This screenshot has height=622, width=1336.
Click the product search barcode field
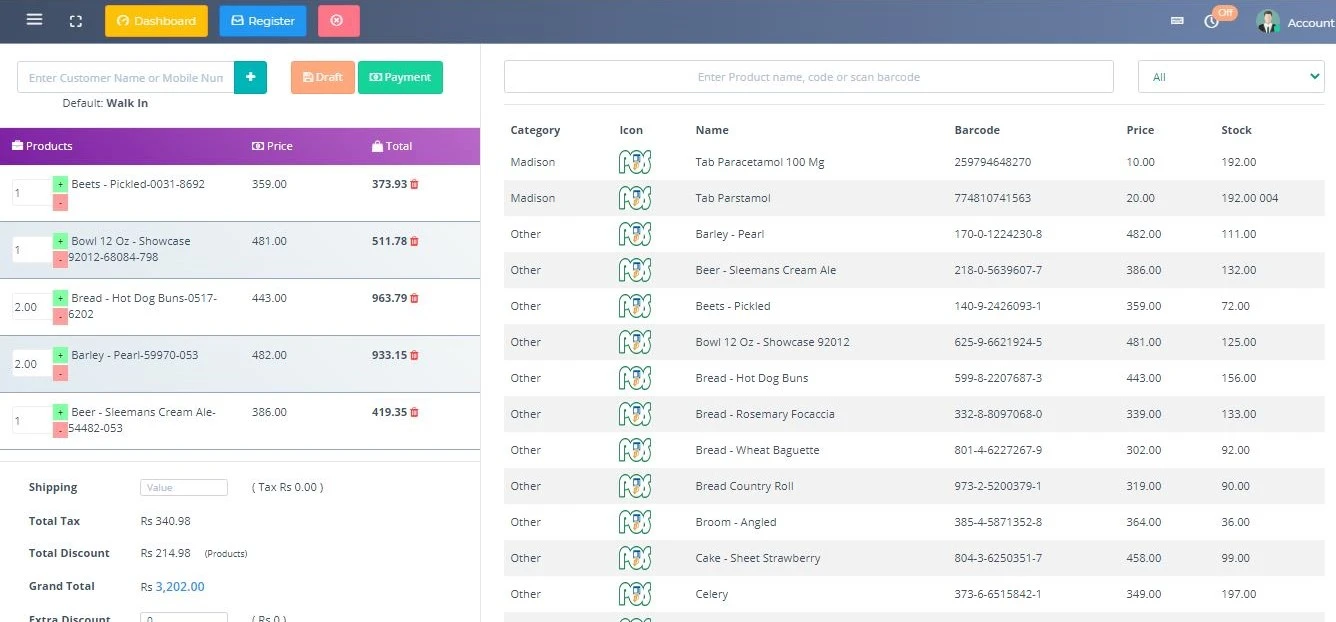click(x=808, y=77)
